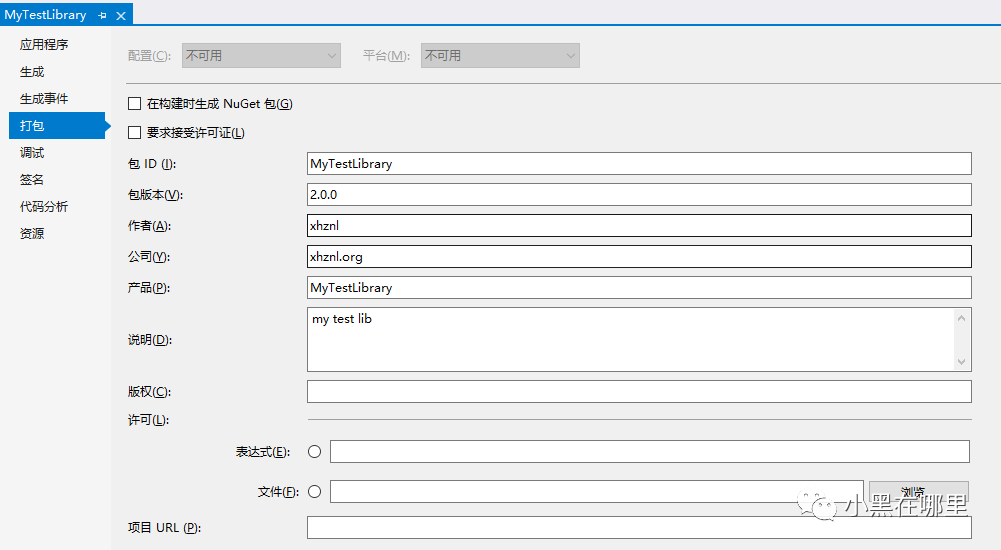Go to the 调试 page
Viewport: 1001px width, 550px height.
[32, 152]
